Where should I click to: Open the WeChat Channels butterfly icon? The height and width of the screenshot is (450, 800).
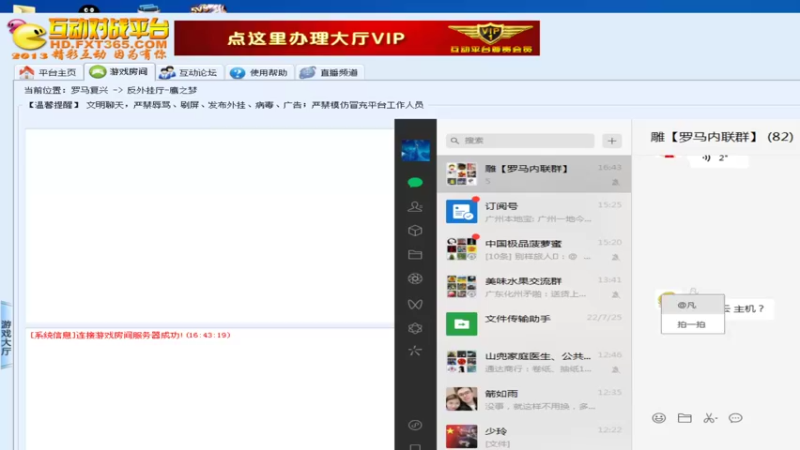pos(415,304)
